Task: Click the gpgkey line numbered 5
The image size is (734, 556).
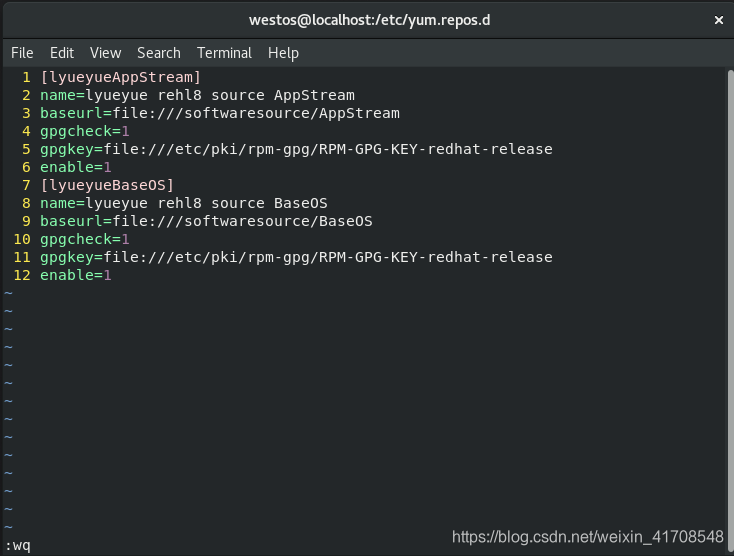Action: (296, 149)
